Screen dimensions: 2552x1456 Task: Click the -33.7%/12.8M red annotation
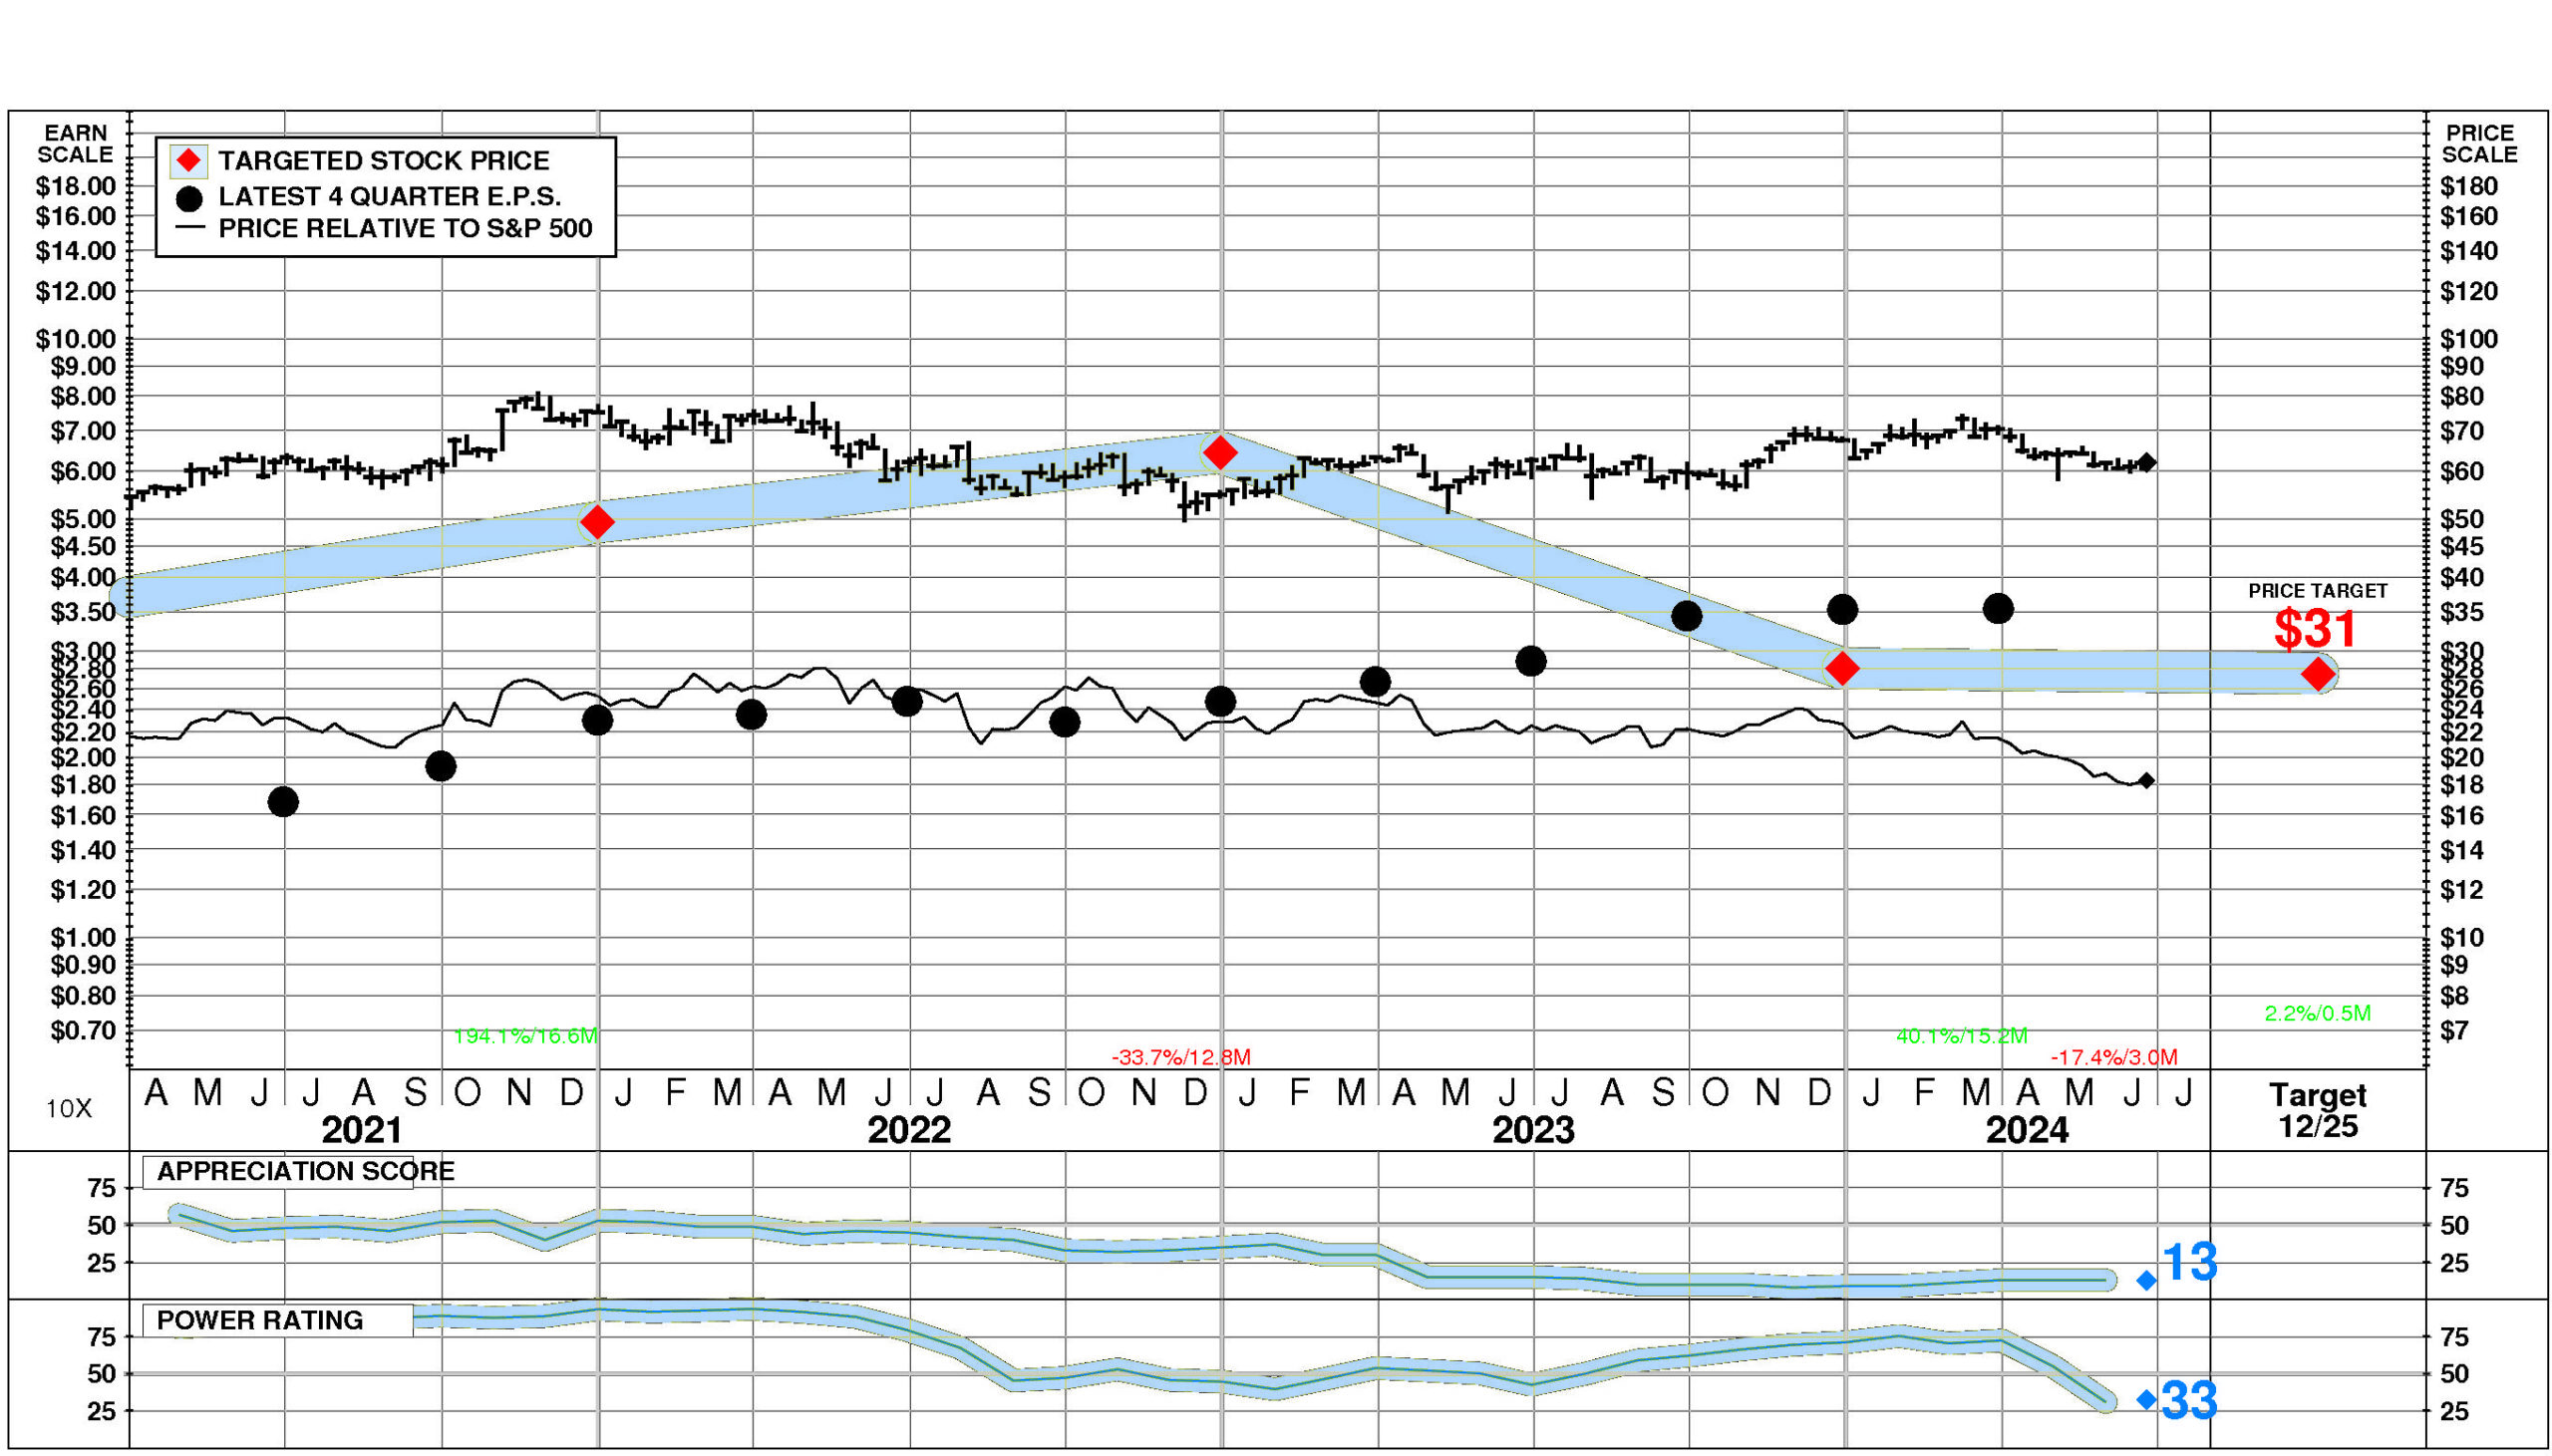(1180, 1057)
